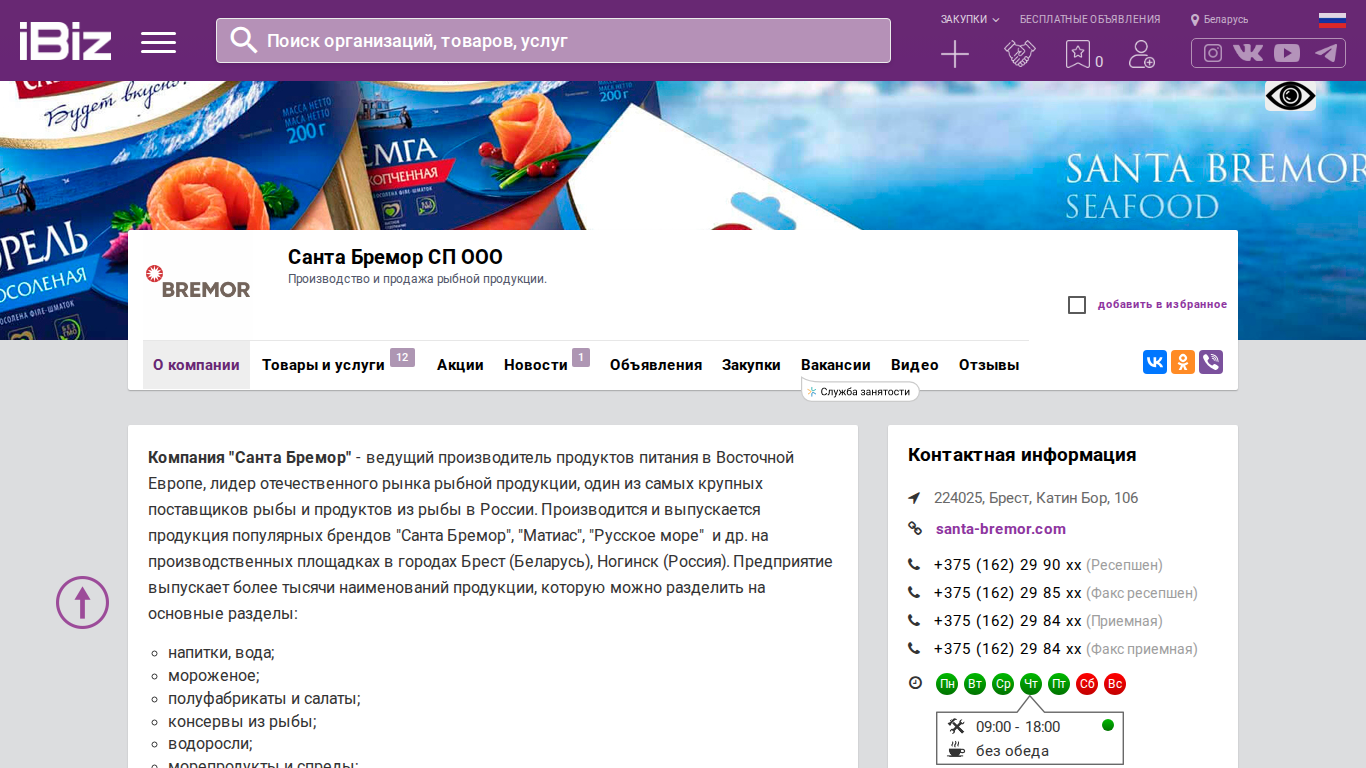Switch to the О компании tab
This screenshot has width=1366, height=768.
(x=196, y=365)
